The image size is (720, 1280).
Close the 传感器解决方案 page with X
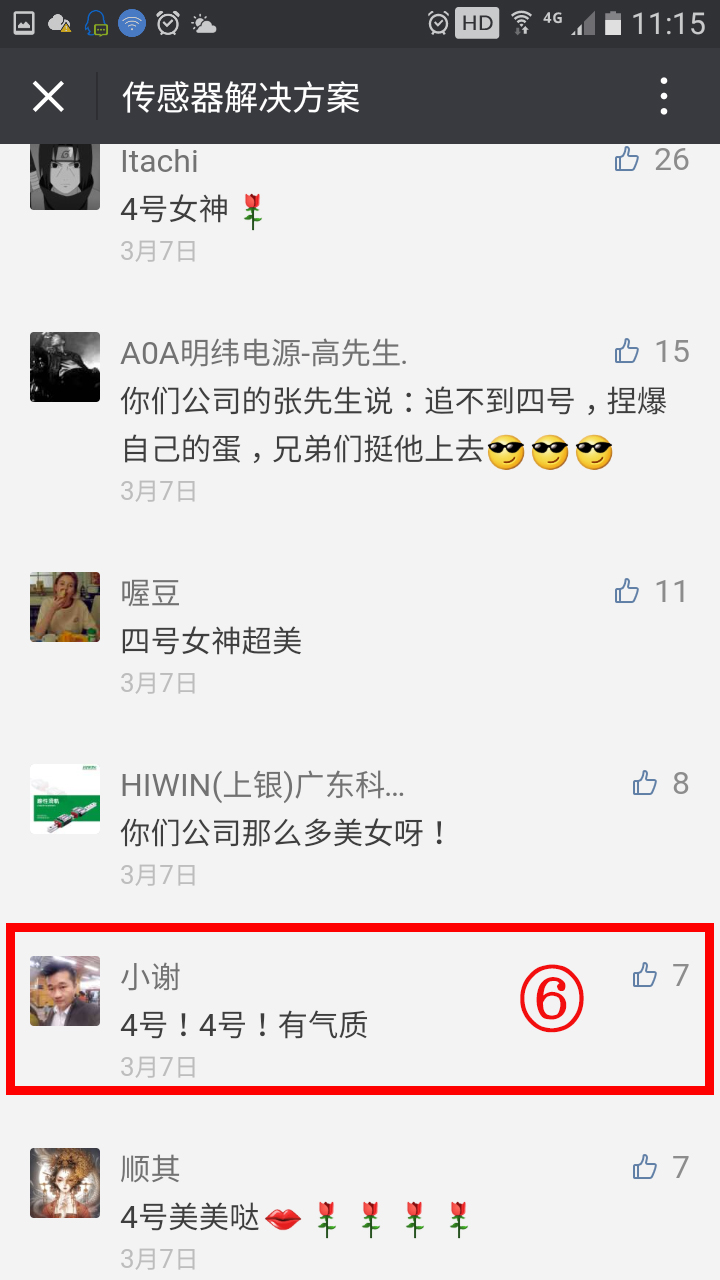pos(48,97)
